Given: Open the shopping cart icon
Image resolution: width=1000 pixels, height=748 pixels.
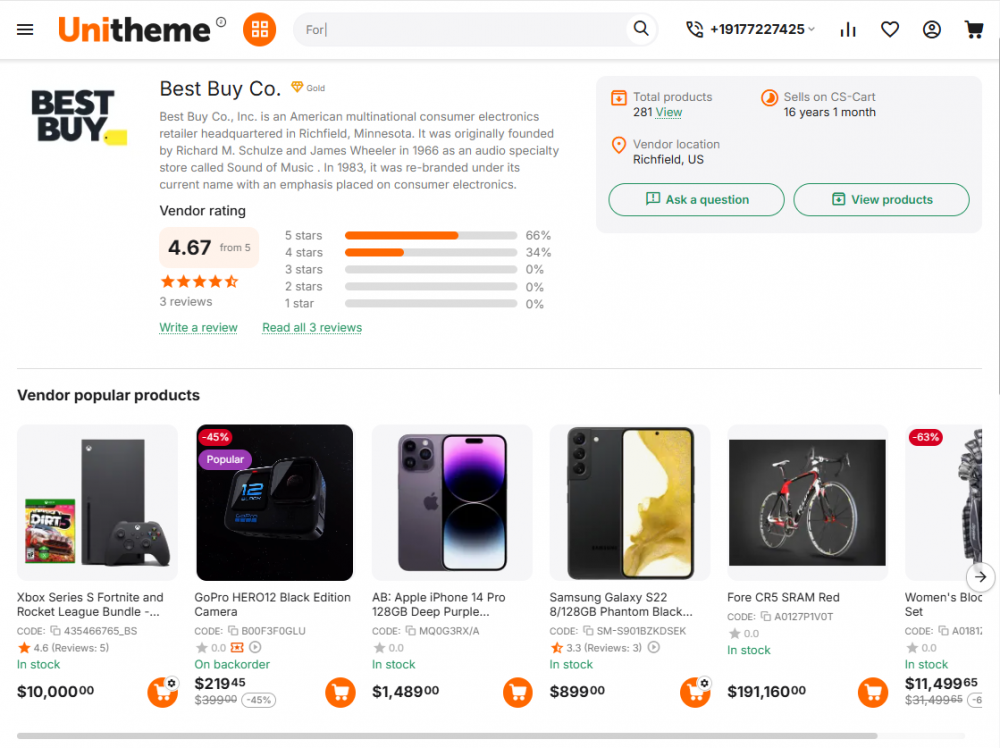Looking at the screenshot, I should (973, 30).
